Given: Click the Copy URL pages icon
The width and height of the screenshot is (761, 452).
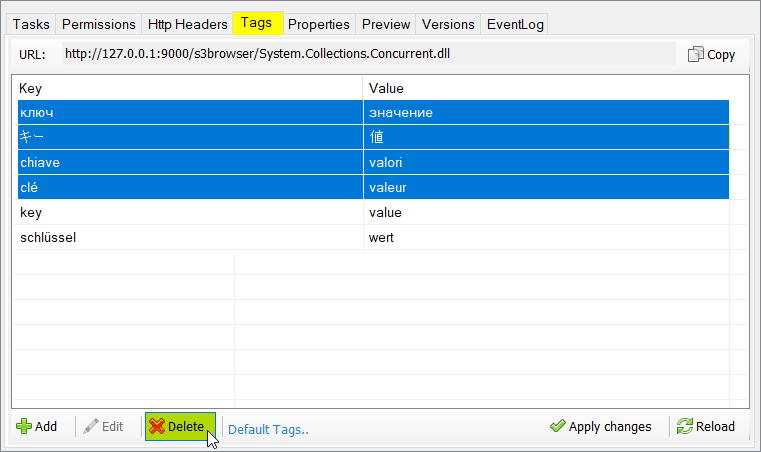Looking at the screenshot, I should (x=695, y=54).
